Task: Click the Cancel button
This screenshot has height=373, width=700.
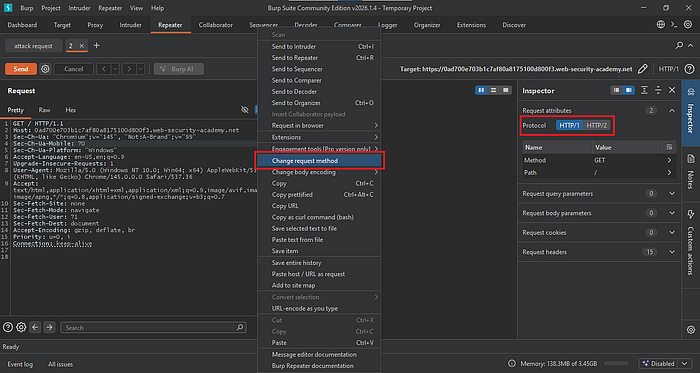Action: coord(74,69)
